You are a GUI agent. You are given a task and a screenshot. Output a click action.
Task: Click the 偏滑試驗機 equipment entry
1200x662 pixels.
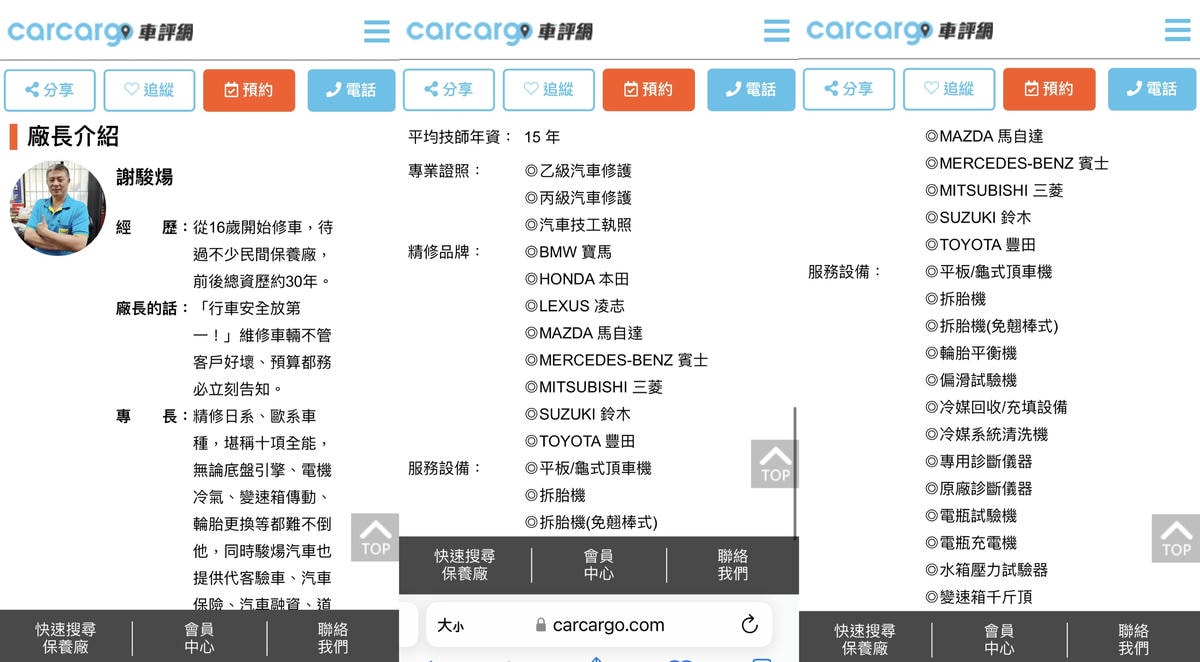[971, 380]
